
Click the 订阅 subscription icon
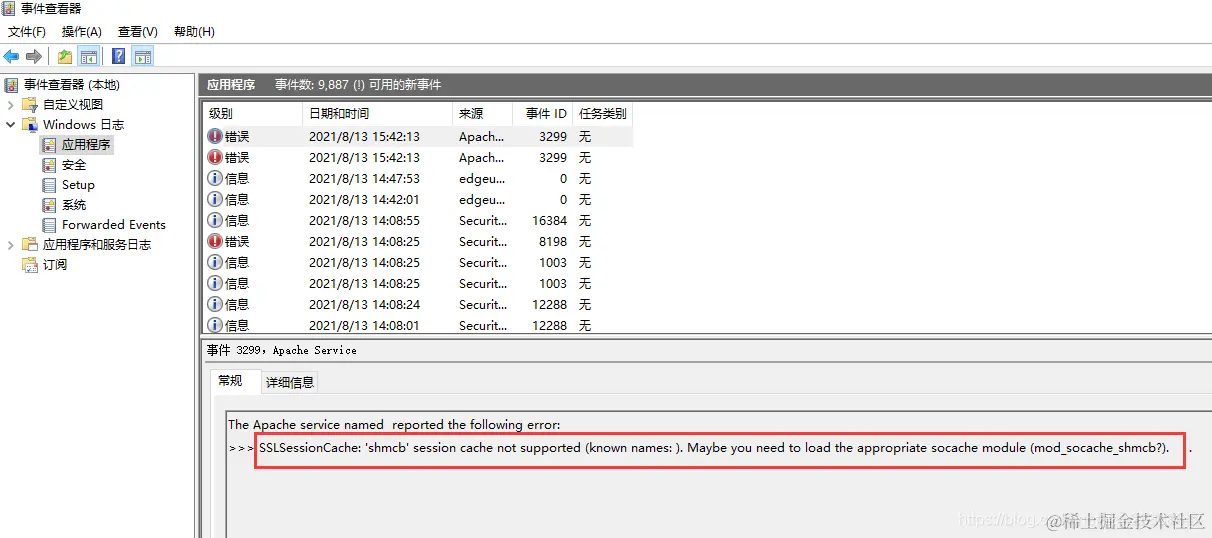pos(30,265)
